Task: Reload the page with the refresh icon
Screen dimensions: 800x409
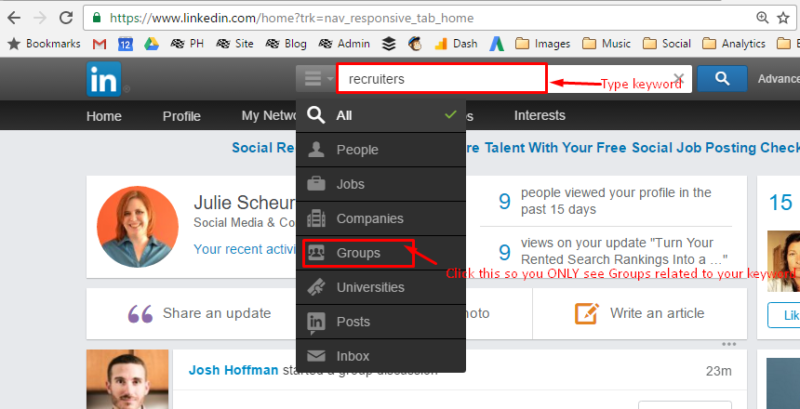Action: (x=66, y=18)
